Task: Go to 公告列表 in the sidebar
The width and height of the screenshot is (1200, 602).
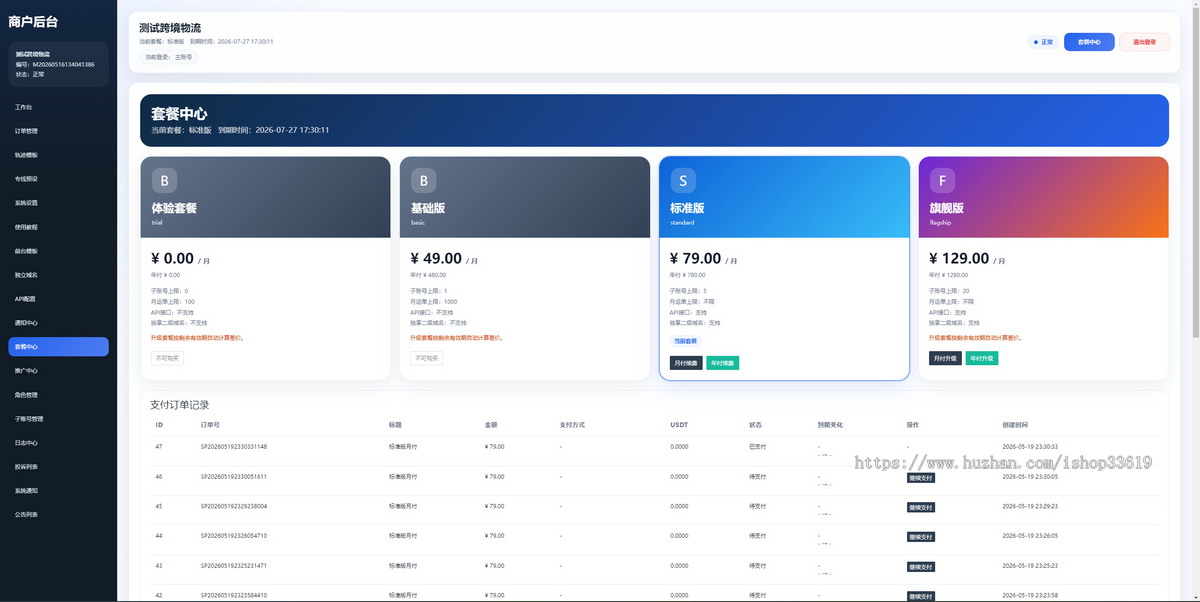Action: pos(58,515)
